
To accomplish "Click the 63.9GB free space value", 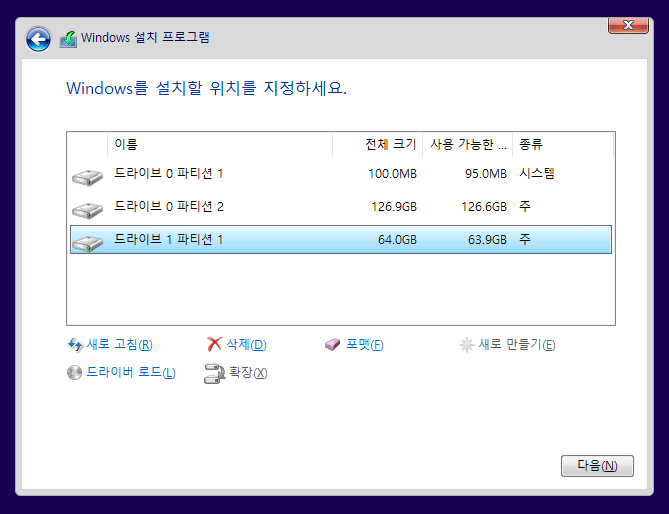I will point(487,240).
